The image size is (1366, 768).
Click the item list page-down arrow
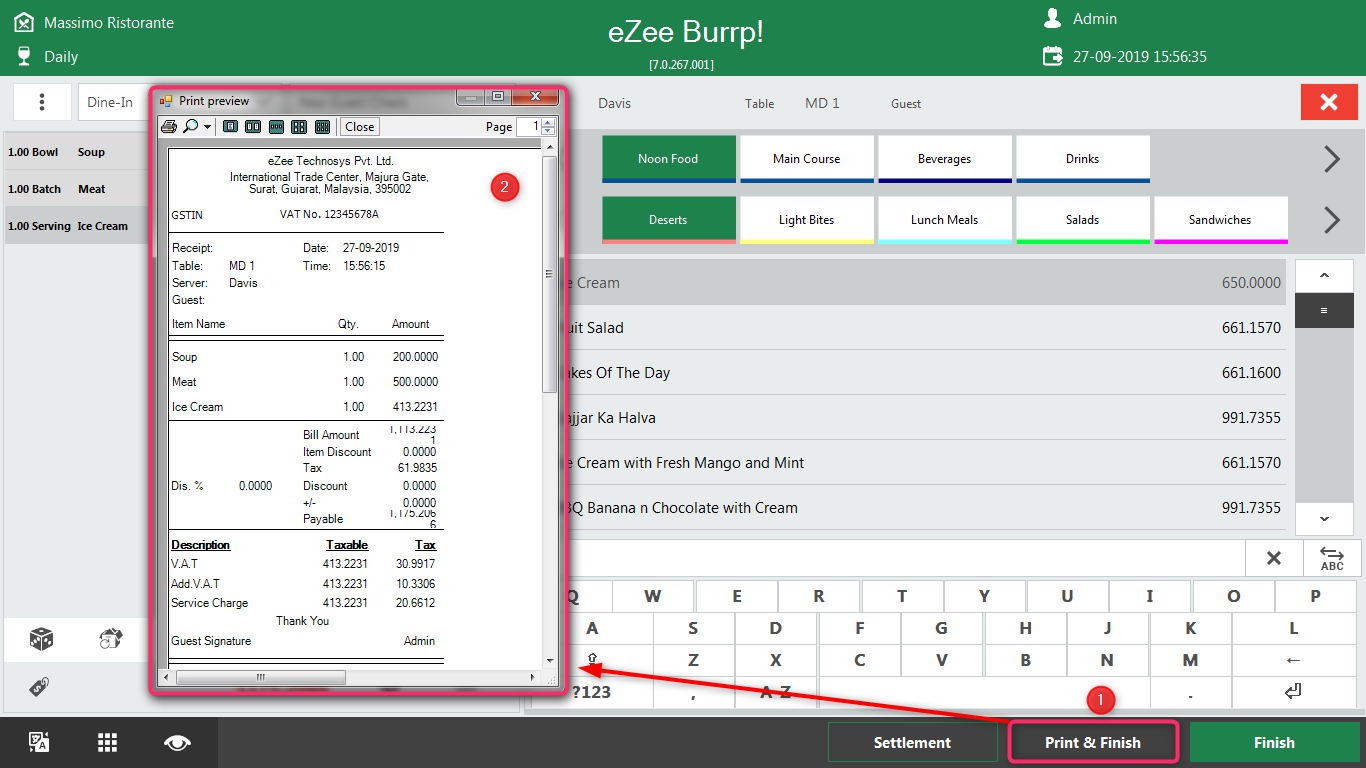click(1324, 519)
